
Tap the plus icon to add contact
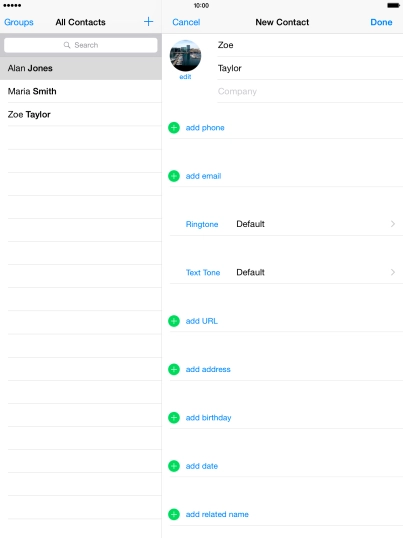149,22
